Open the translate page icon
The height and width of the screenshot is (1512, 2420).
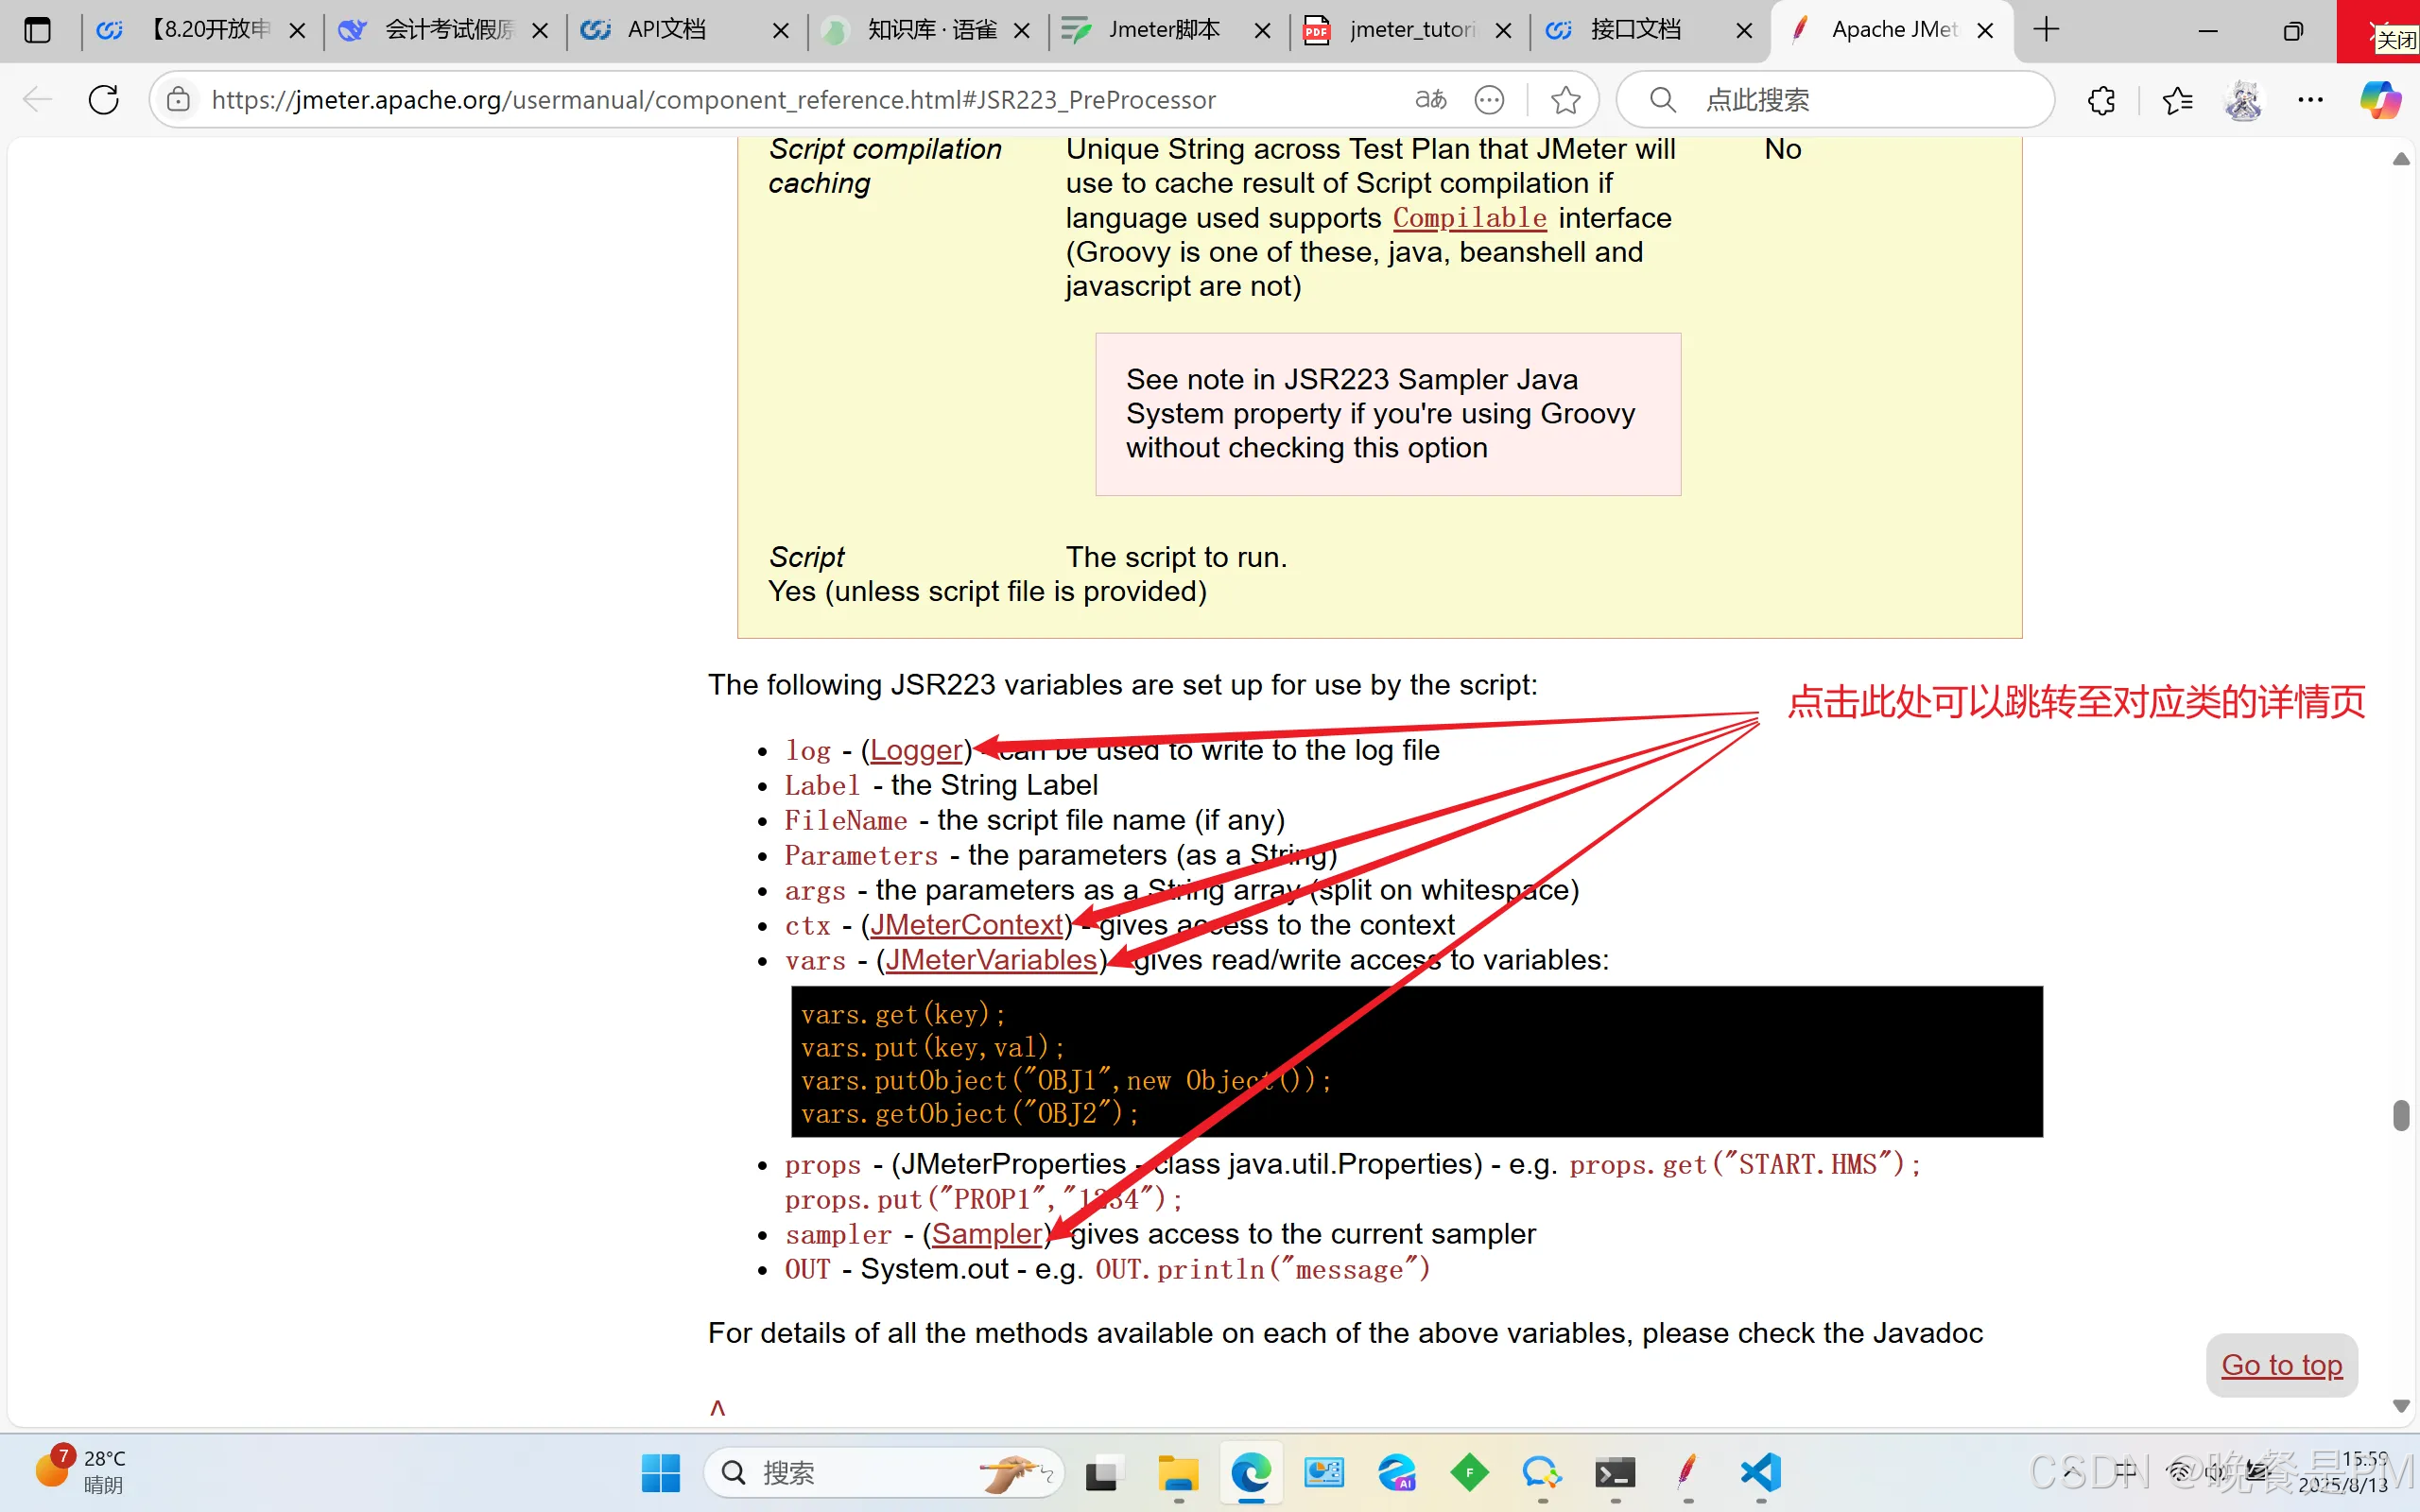pyautogui.click(x=1431, y=99)
